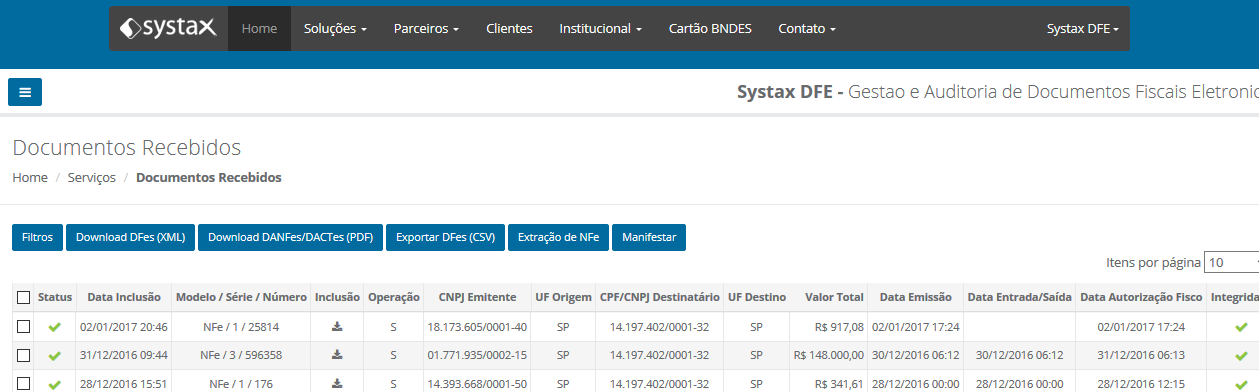Check the row for NFe / 1 / 25814
1259x392 pixels.
23,326
